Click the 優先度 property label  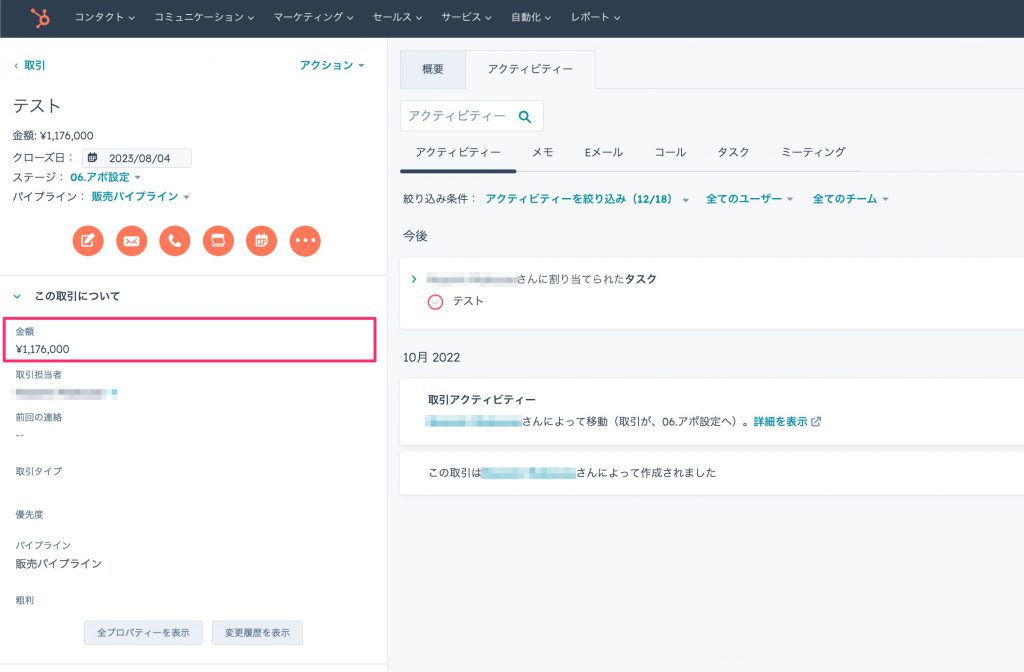point(29,515)
